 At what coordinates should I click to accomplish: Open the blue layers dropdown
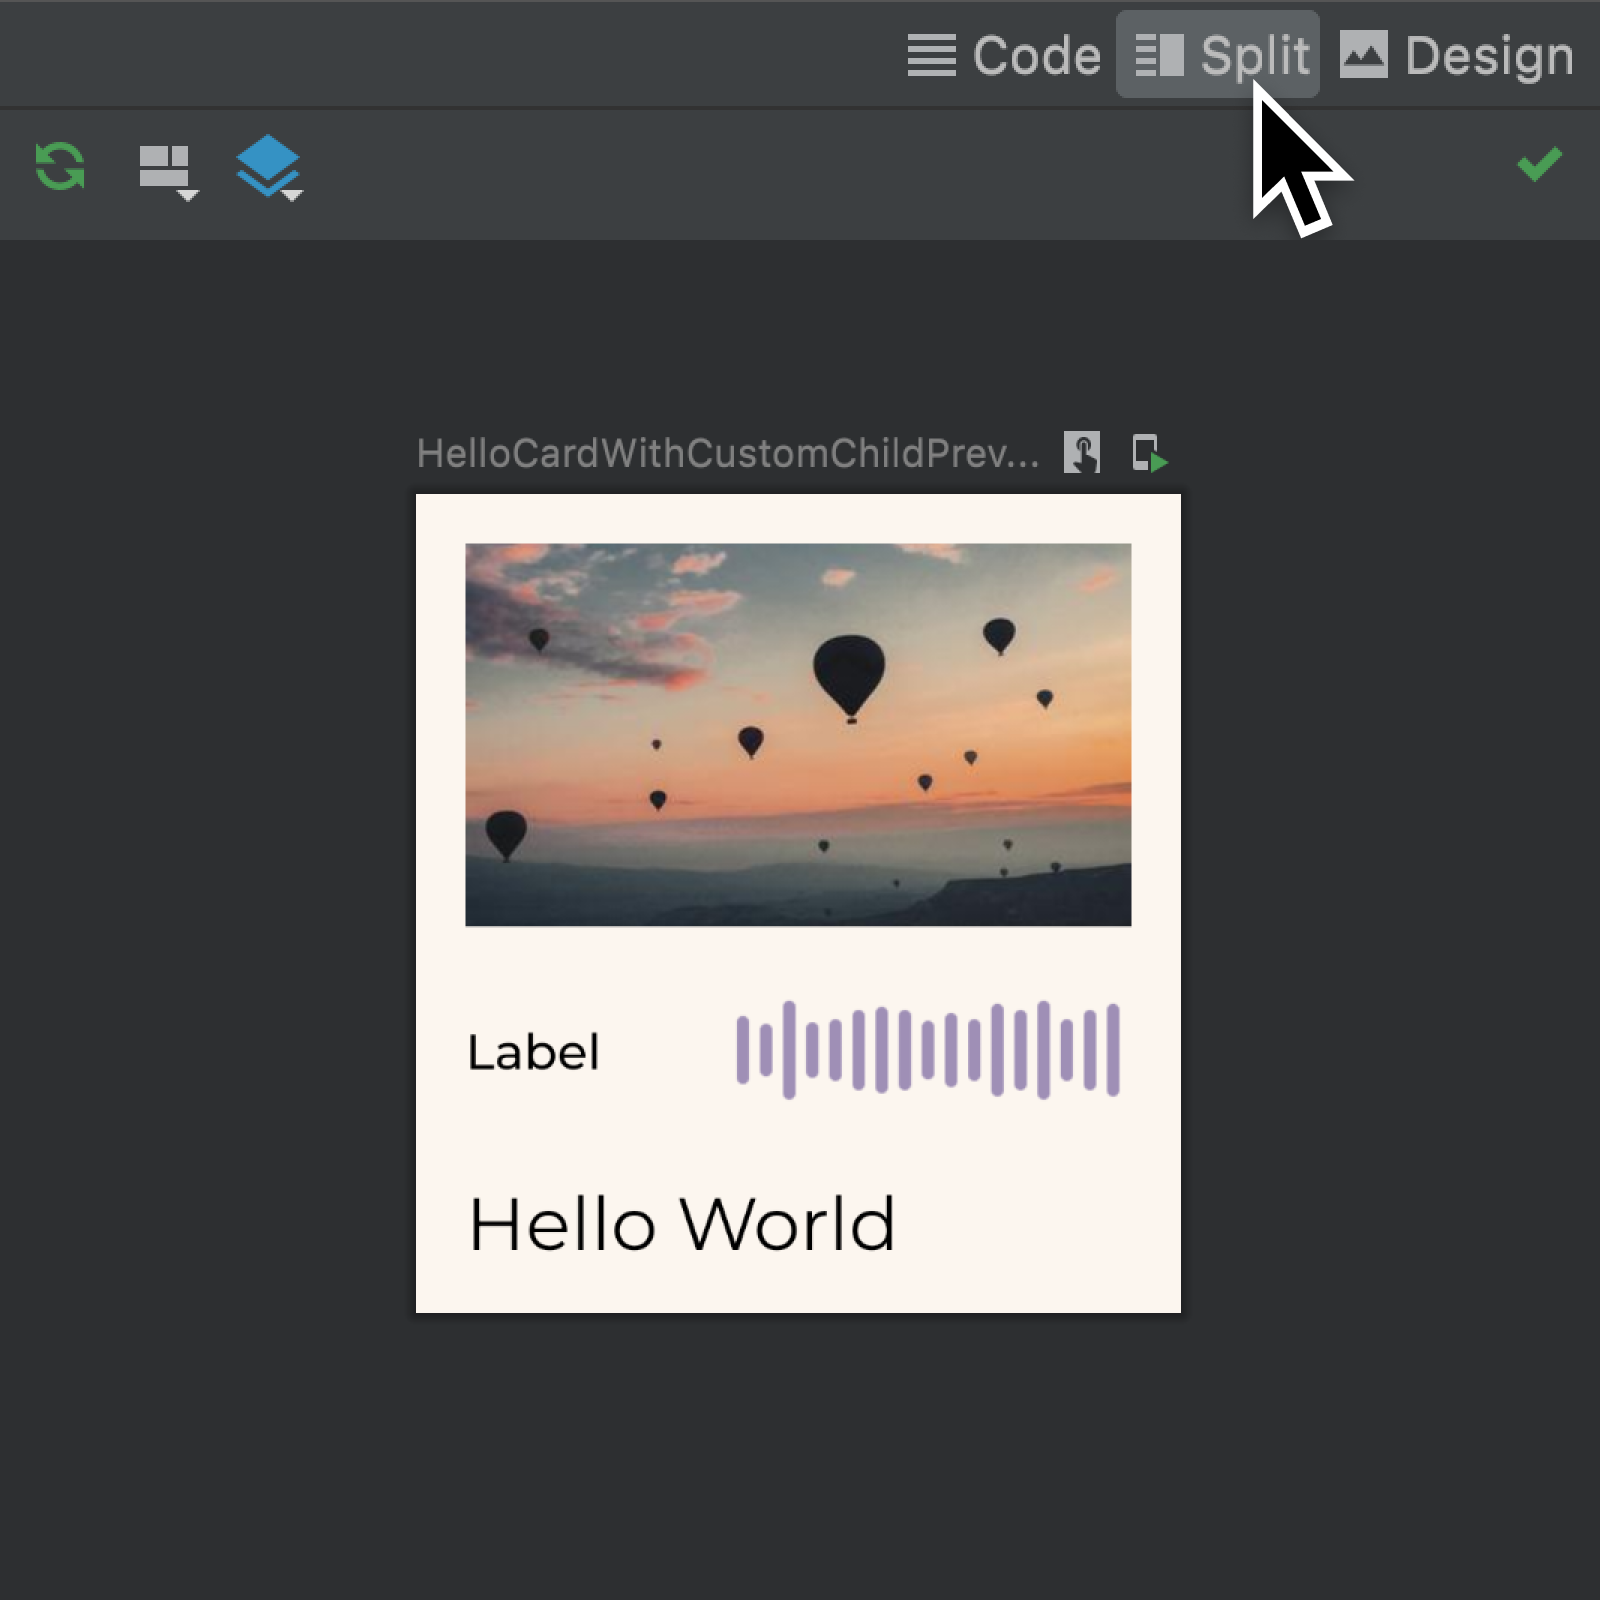(269, 168)
